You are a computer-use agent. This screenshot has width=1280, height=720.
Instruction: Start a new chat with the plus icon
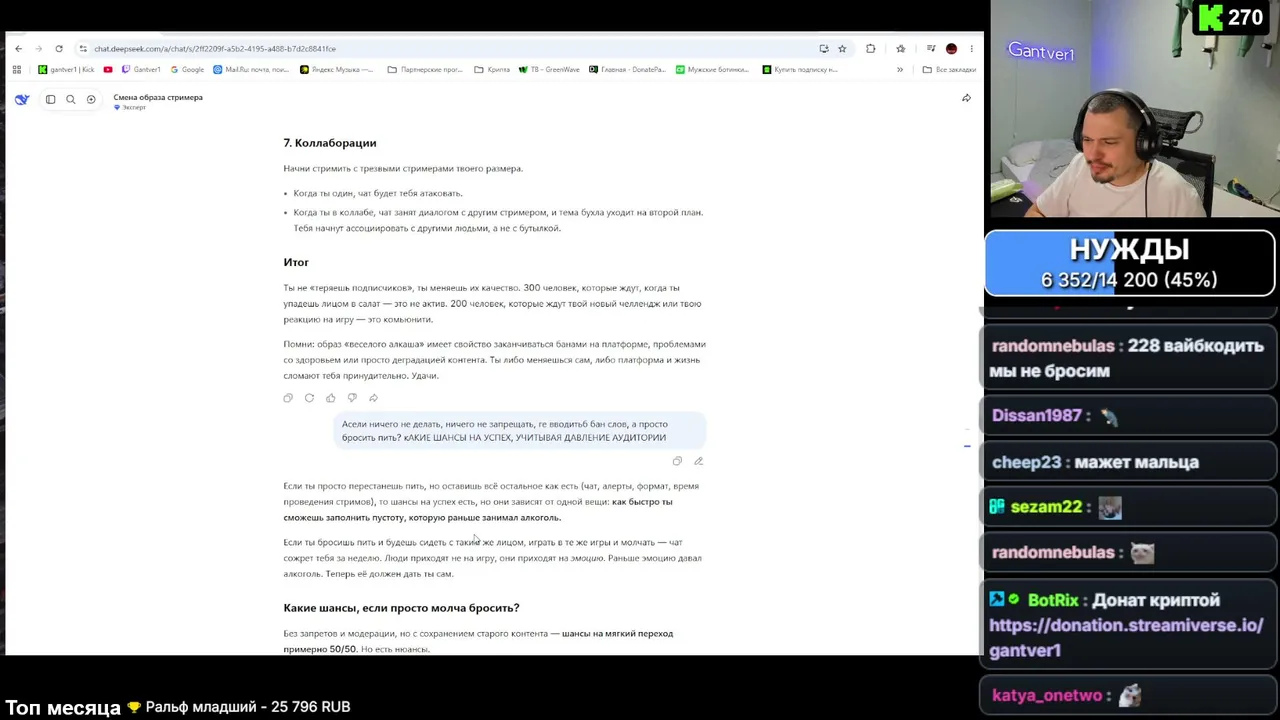pos(91,99)
